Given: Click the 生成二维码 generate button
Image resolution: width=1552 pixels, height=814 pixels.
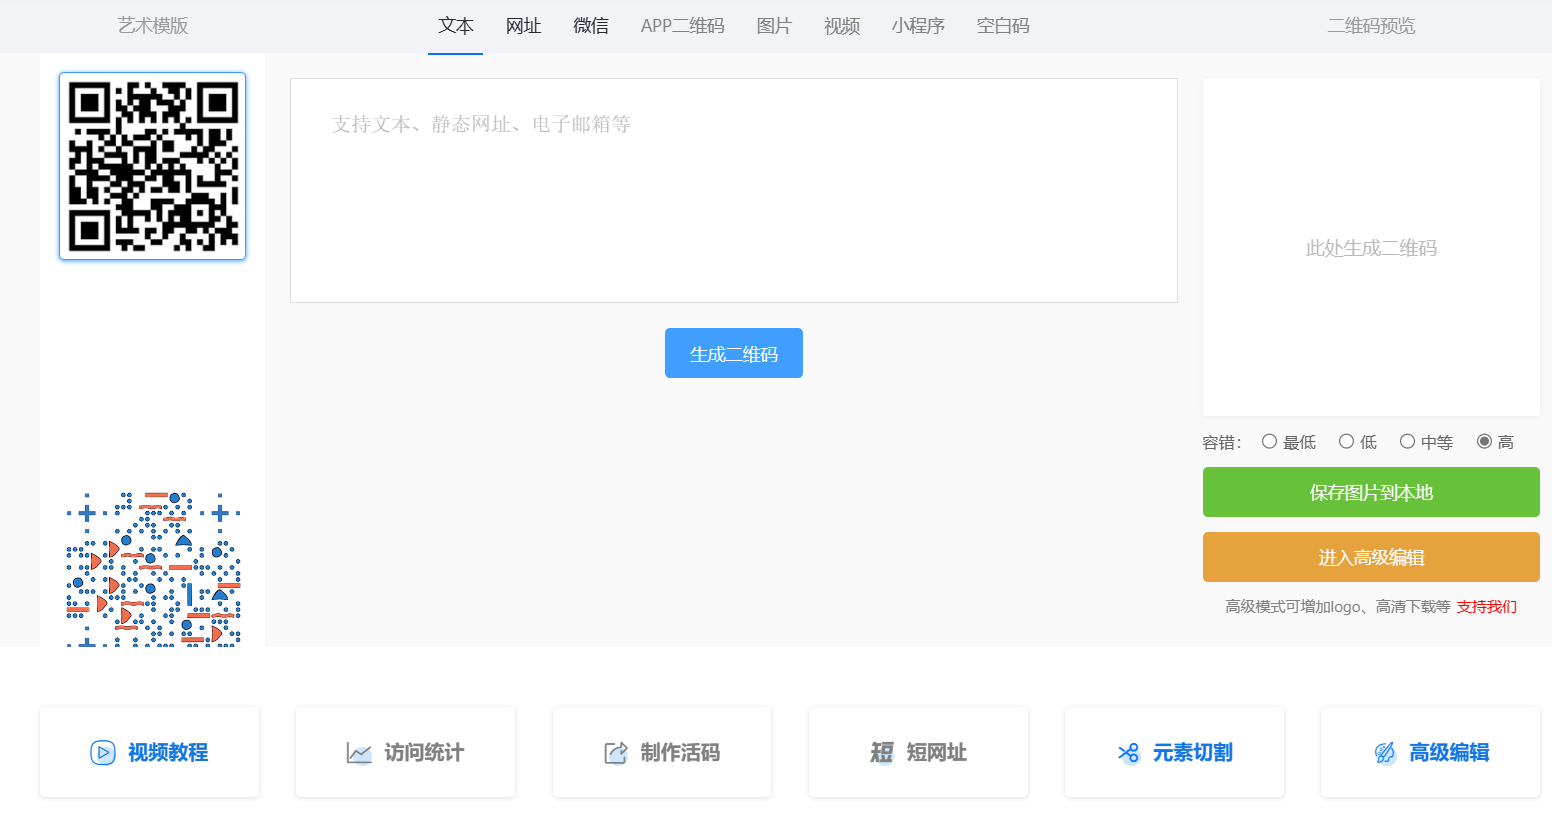Looking at the screenshot, I should 733,352.
